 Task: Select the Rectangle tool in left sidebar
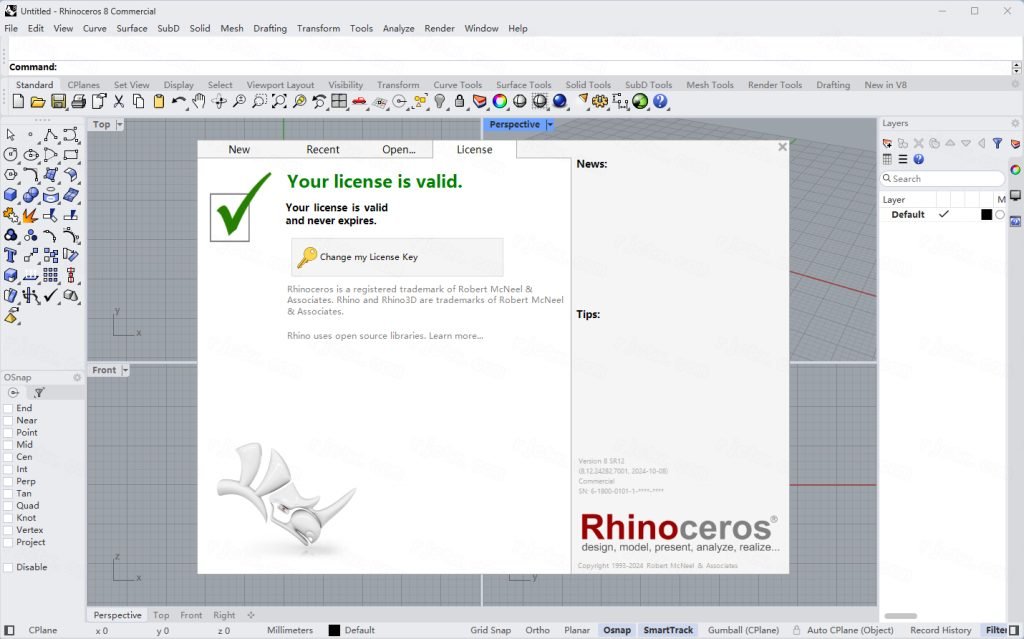point(71,155)
